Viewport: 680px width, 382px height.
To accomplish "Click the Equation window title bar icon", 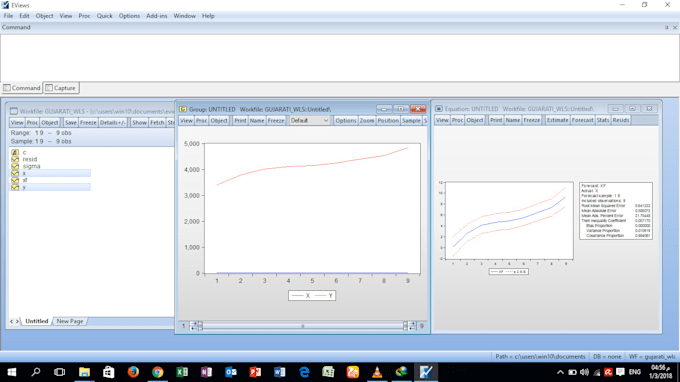I will [439, 109].
